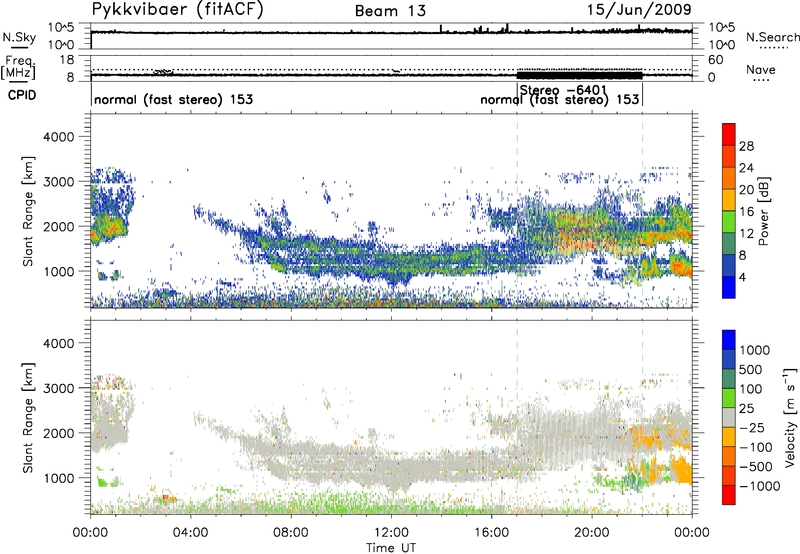The width and height of the screenshot is (800, 554).
Task: Click the dashed 22:00 marker in the power panel
Action: pos(642,210)
